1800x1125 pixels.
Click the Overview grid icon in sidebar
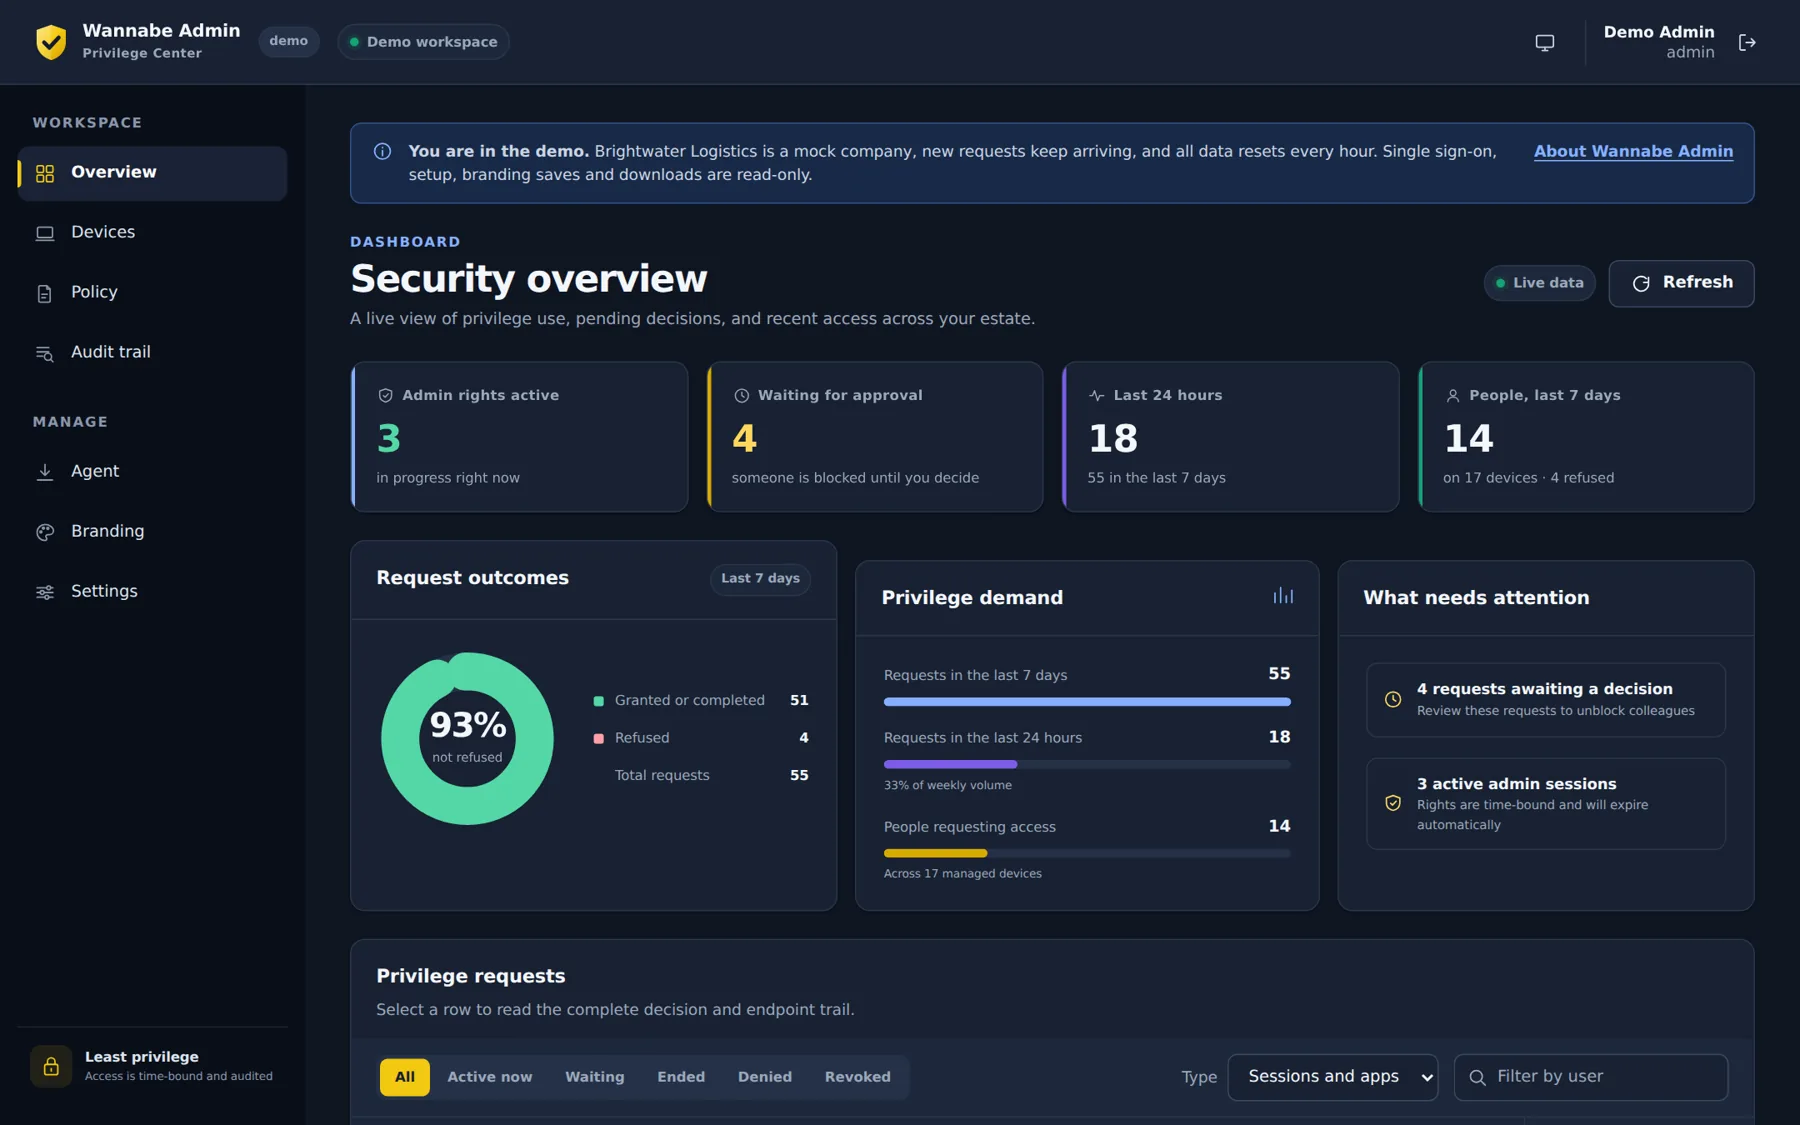pos(45,173)
